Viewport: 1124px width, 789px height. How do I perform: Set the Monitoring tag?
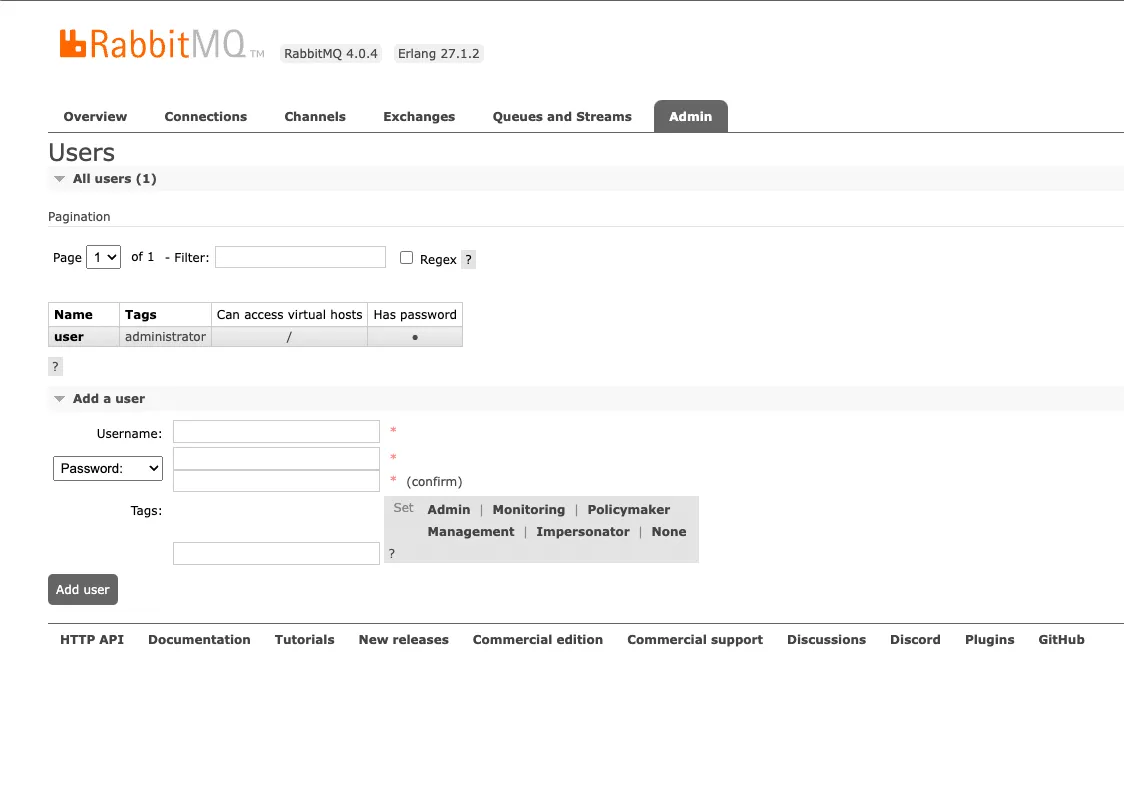tap(528, 509)
